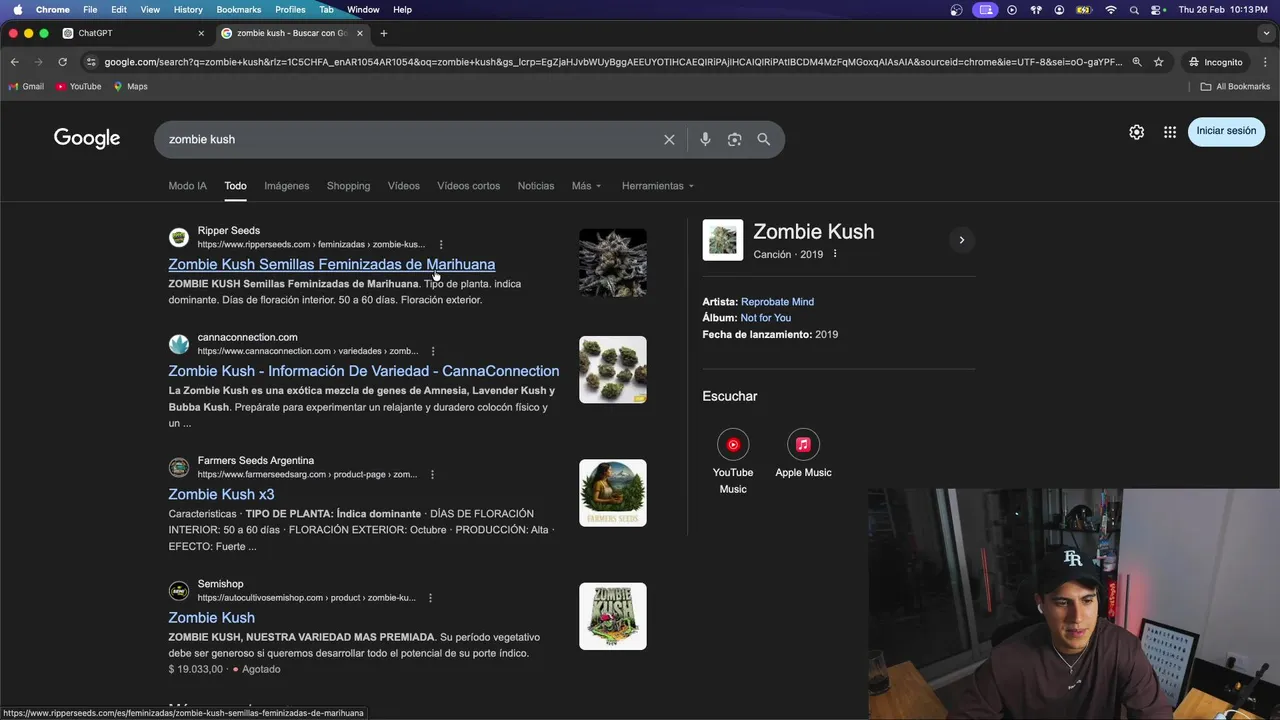1280x720 pixels.
Task: Open the Ripper Seeds result thumbnail
Action: click(x=613, y=263)
